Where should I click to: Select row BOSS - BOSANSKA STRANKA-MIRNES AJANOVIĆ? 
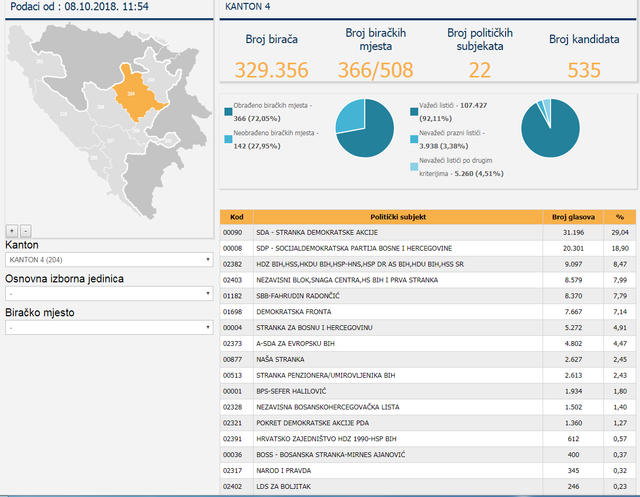pos(428,455)
